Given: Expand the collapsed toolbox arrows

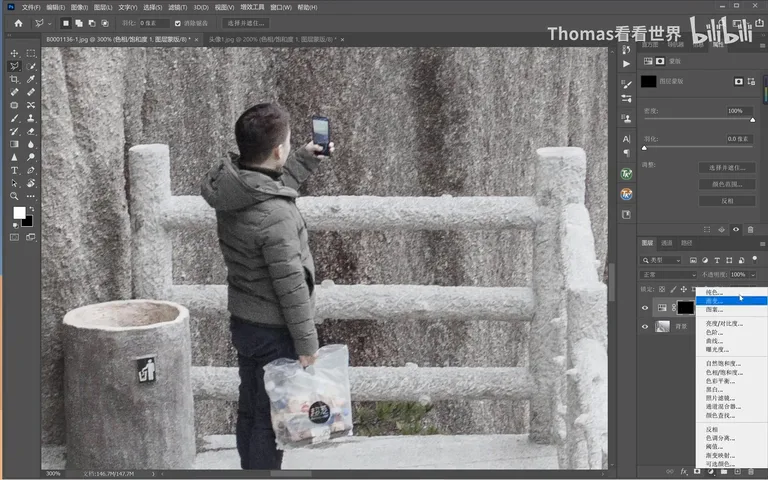Looking at the screenshot, I should (x=8, y=35).
